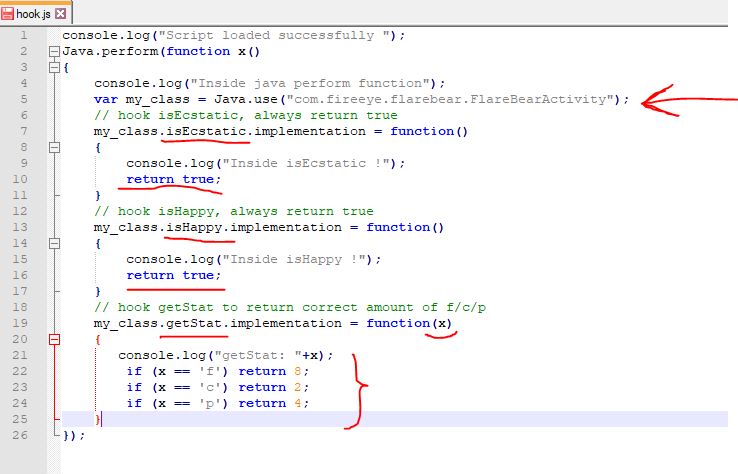738x474 pixels.
Task: Click line number 1 in the margin
Action: 24,35
